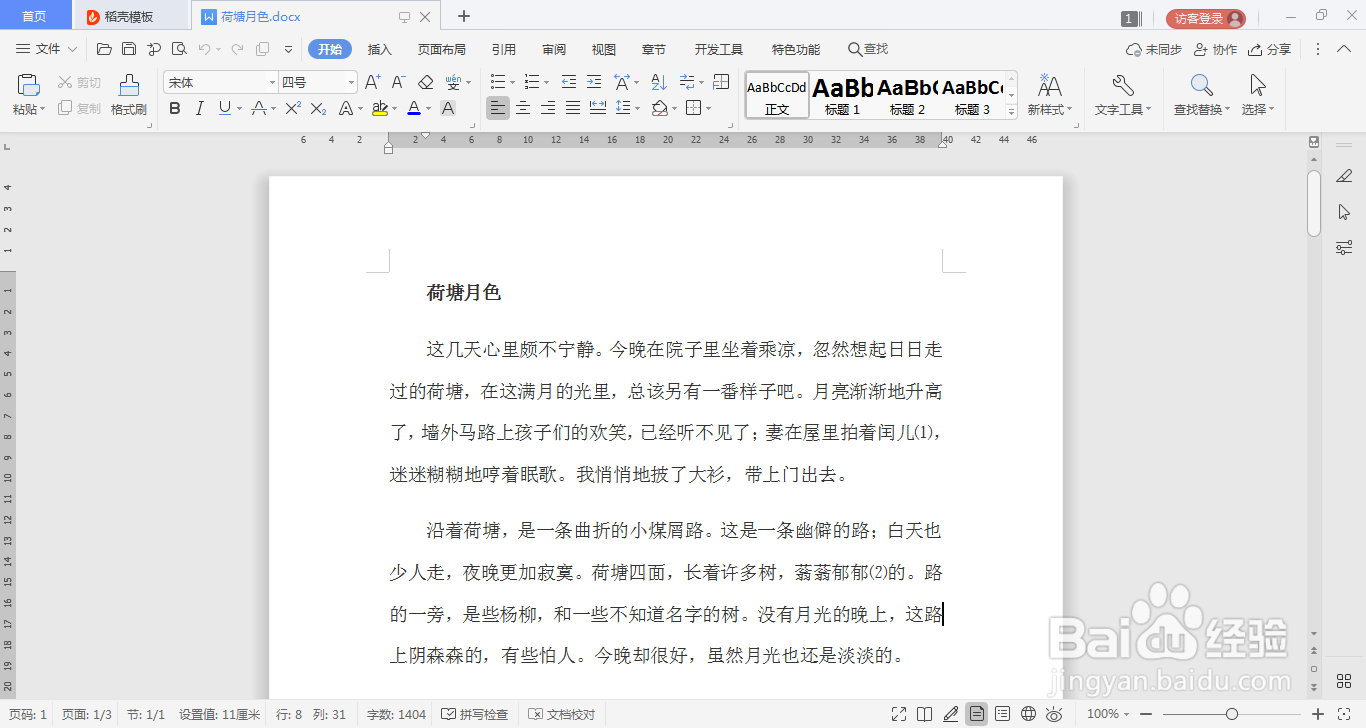Viewport: 1366px width, 728px height.
Task: Open the font name 宋体 dropdown
Action: (272, 82)
